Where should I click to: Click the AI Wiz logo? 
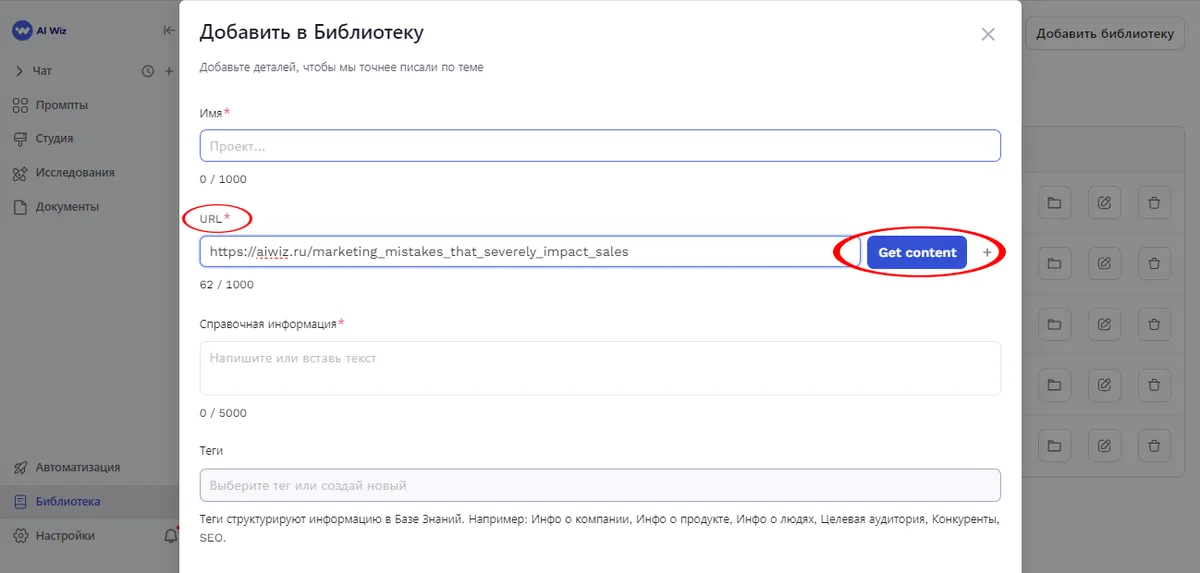click(39, 30)
